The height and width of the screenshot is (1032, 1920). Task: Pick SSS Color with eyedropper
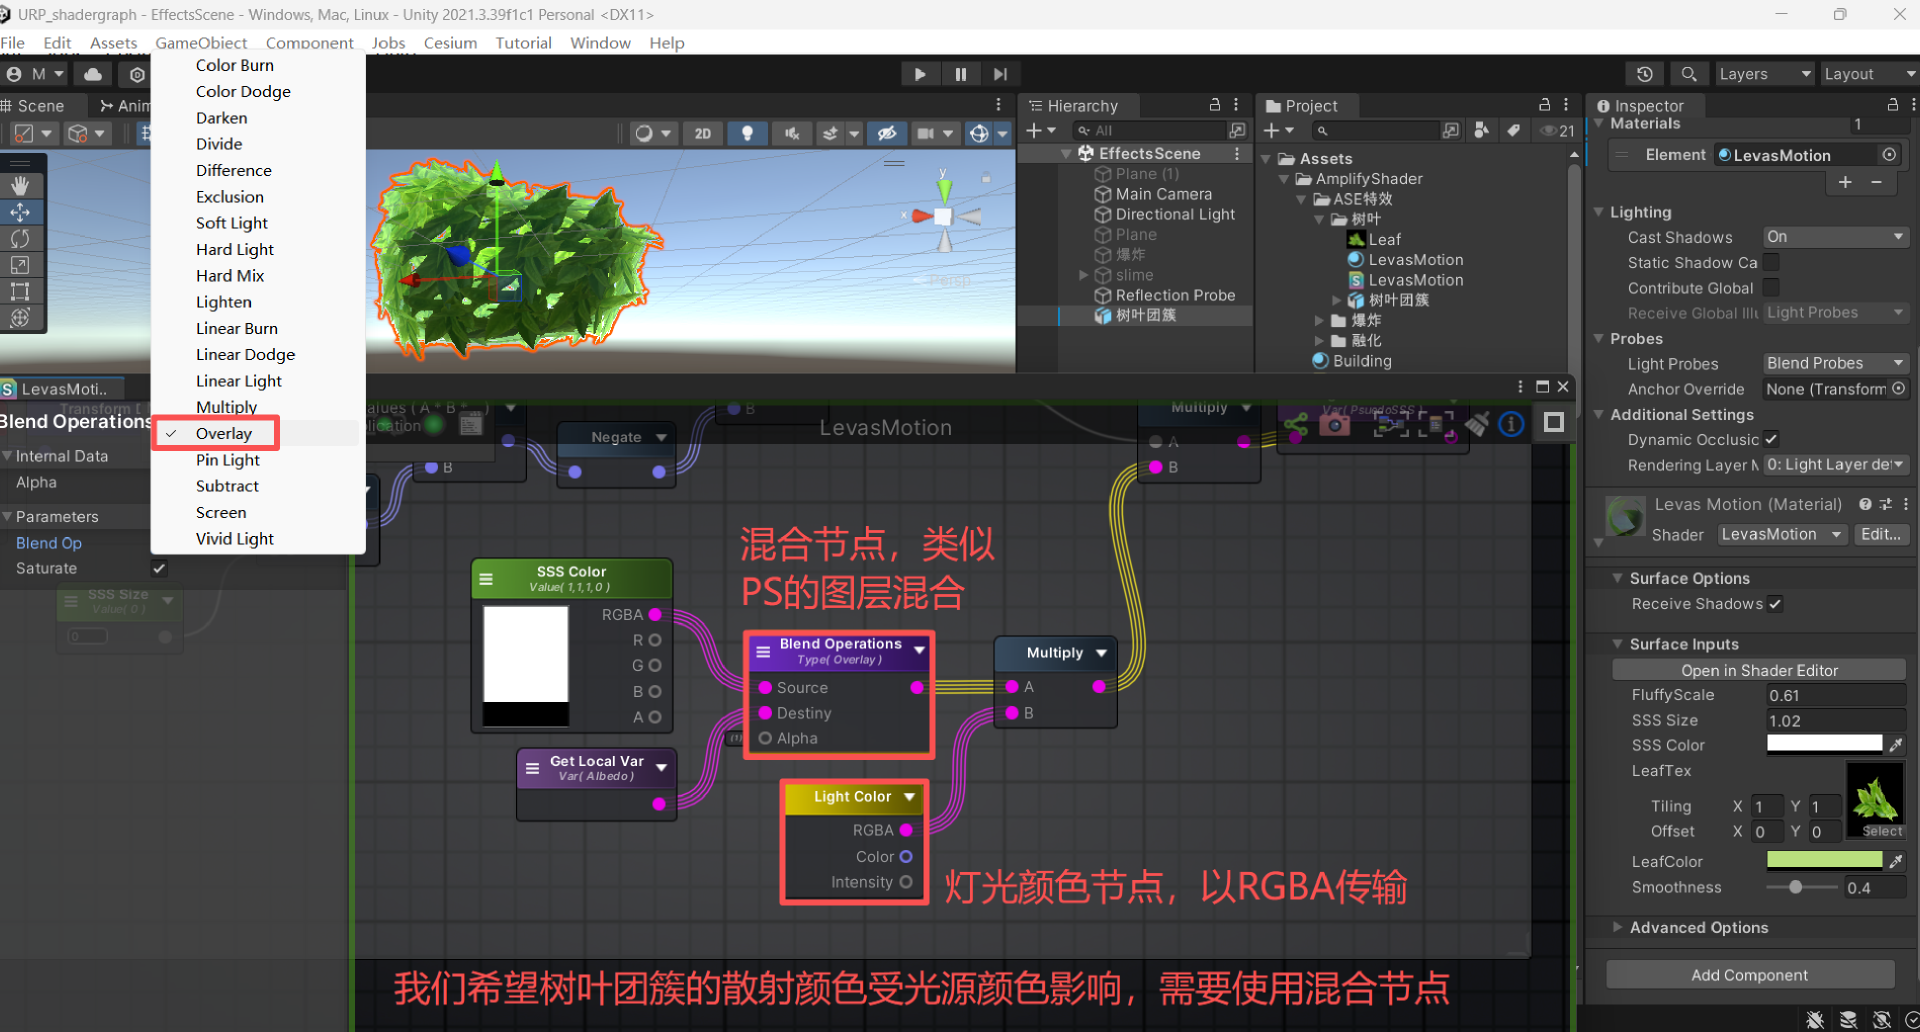(x=1896, y=745)
